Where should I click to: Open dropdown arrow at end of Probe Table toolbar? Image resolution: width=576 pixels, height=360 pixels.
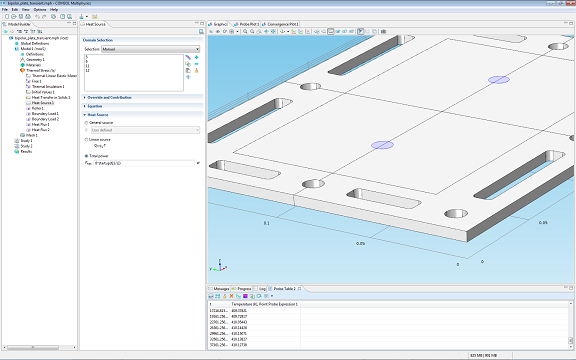pyautogui.click(x=272, y=296)
